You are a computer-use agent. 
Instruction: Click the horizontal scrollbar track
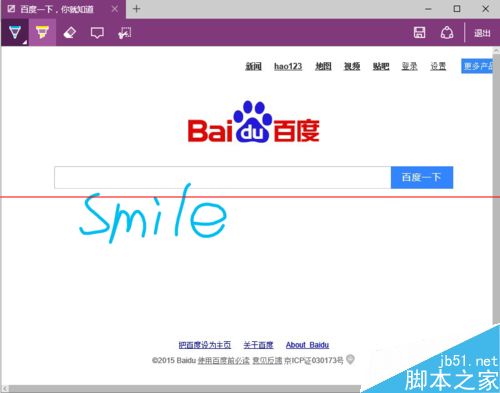point(185,389)
